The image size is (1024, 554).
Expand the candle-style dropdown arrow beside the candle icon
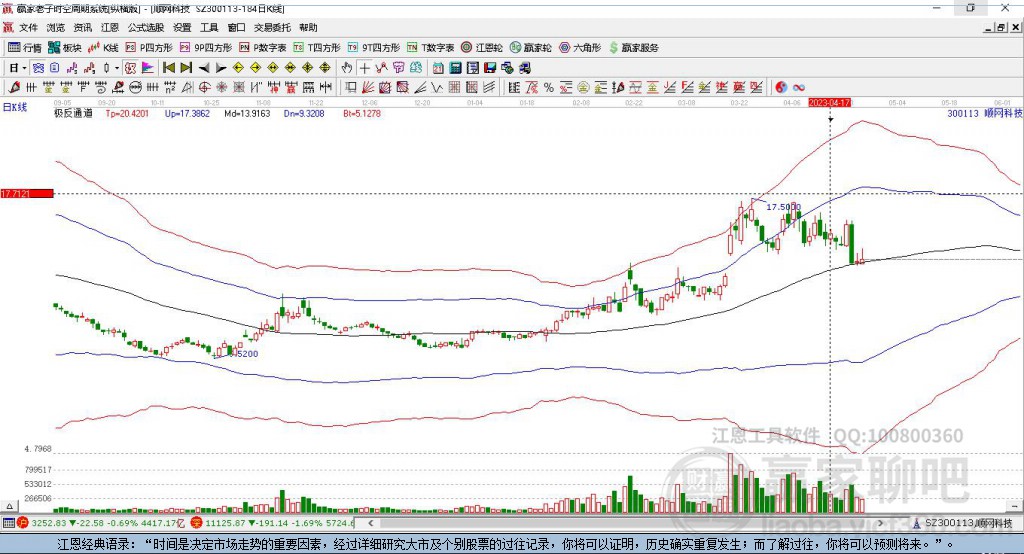[116, 68]
